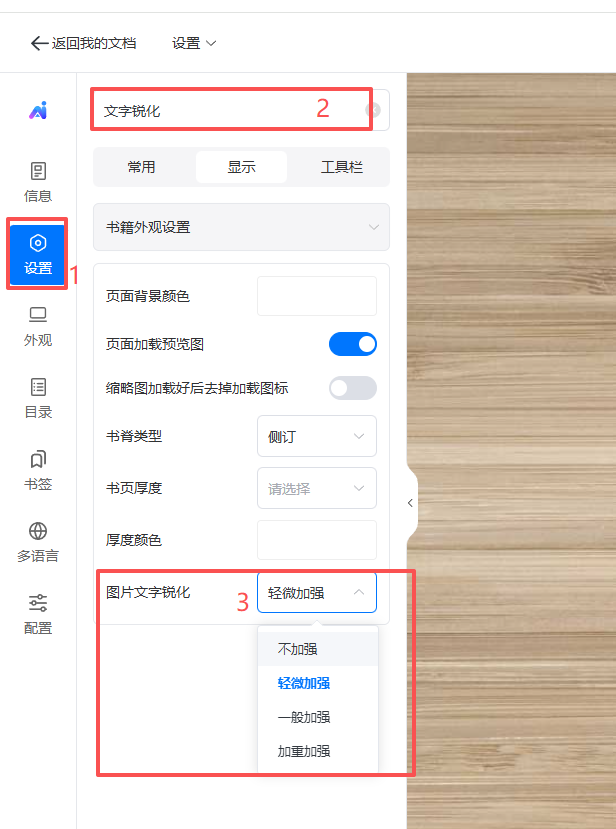Click the AI assistant icon in sidebar

click(x=38, y=111)
